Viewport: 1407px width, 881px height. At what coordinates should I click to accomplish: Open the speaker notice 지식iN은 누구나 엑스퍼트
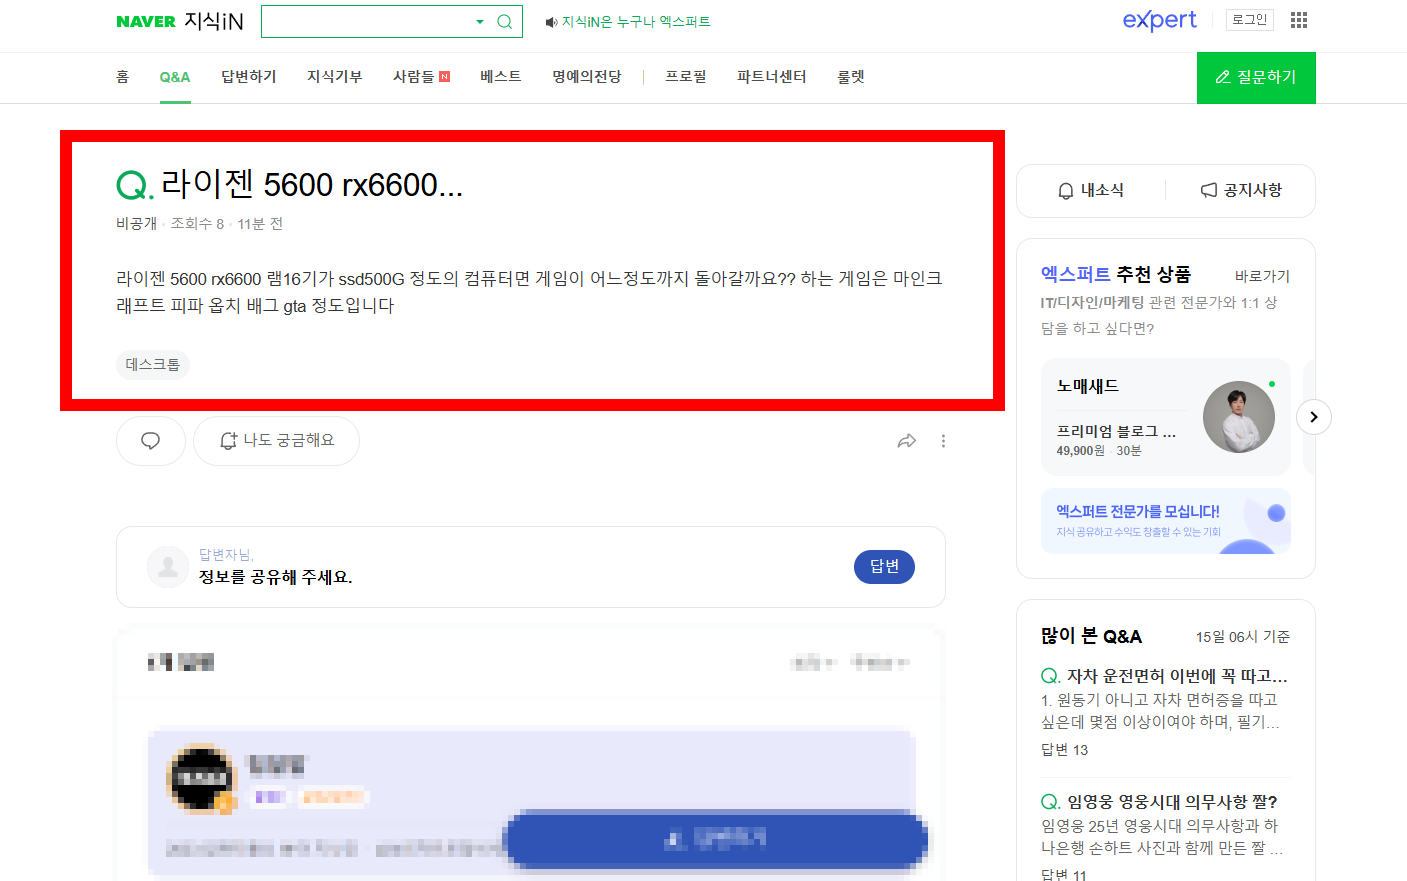click(x=628, y=21)
